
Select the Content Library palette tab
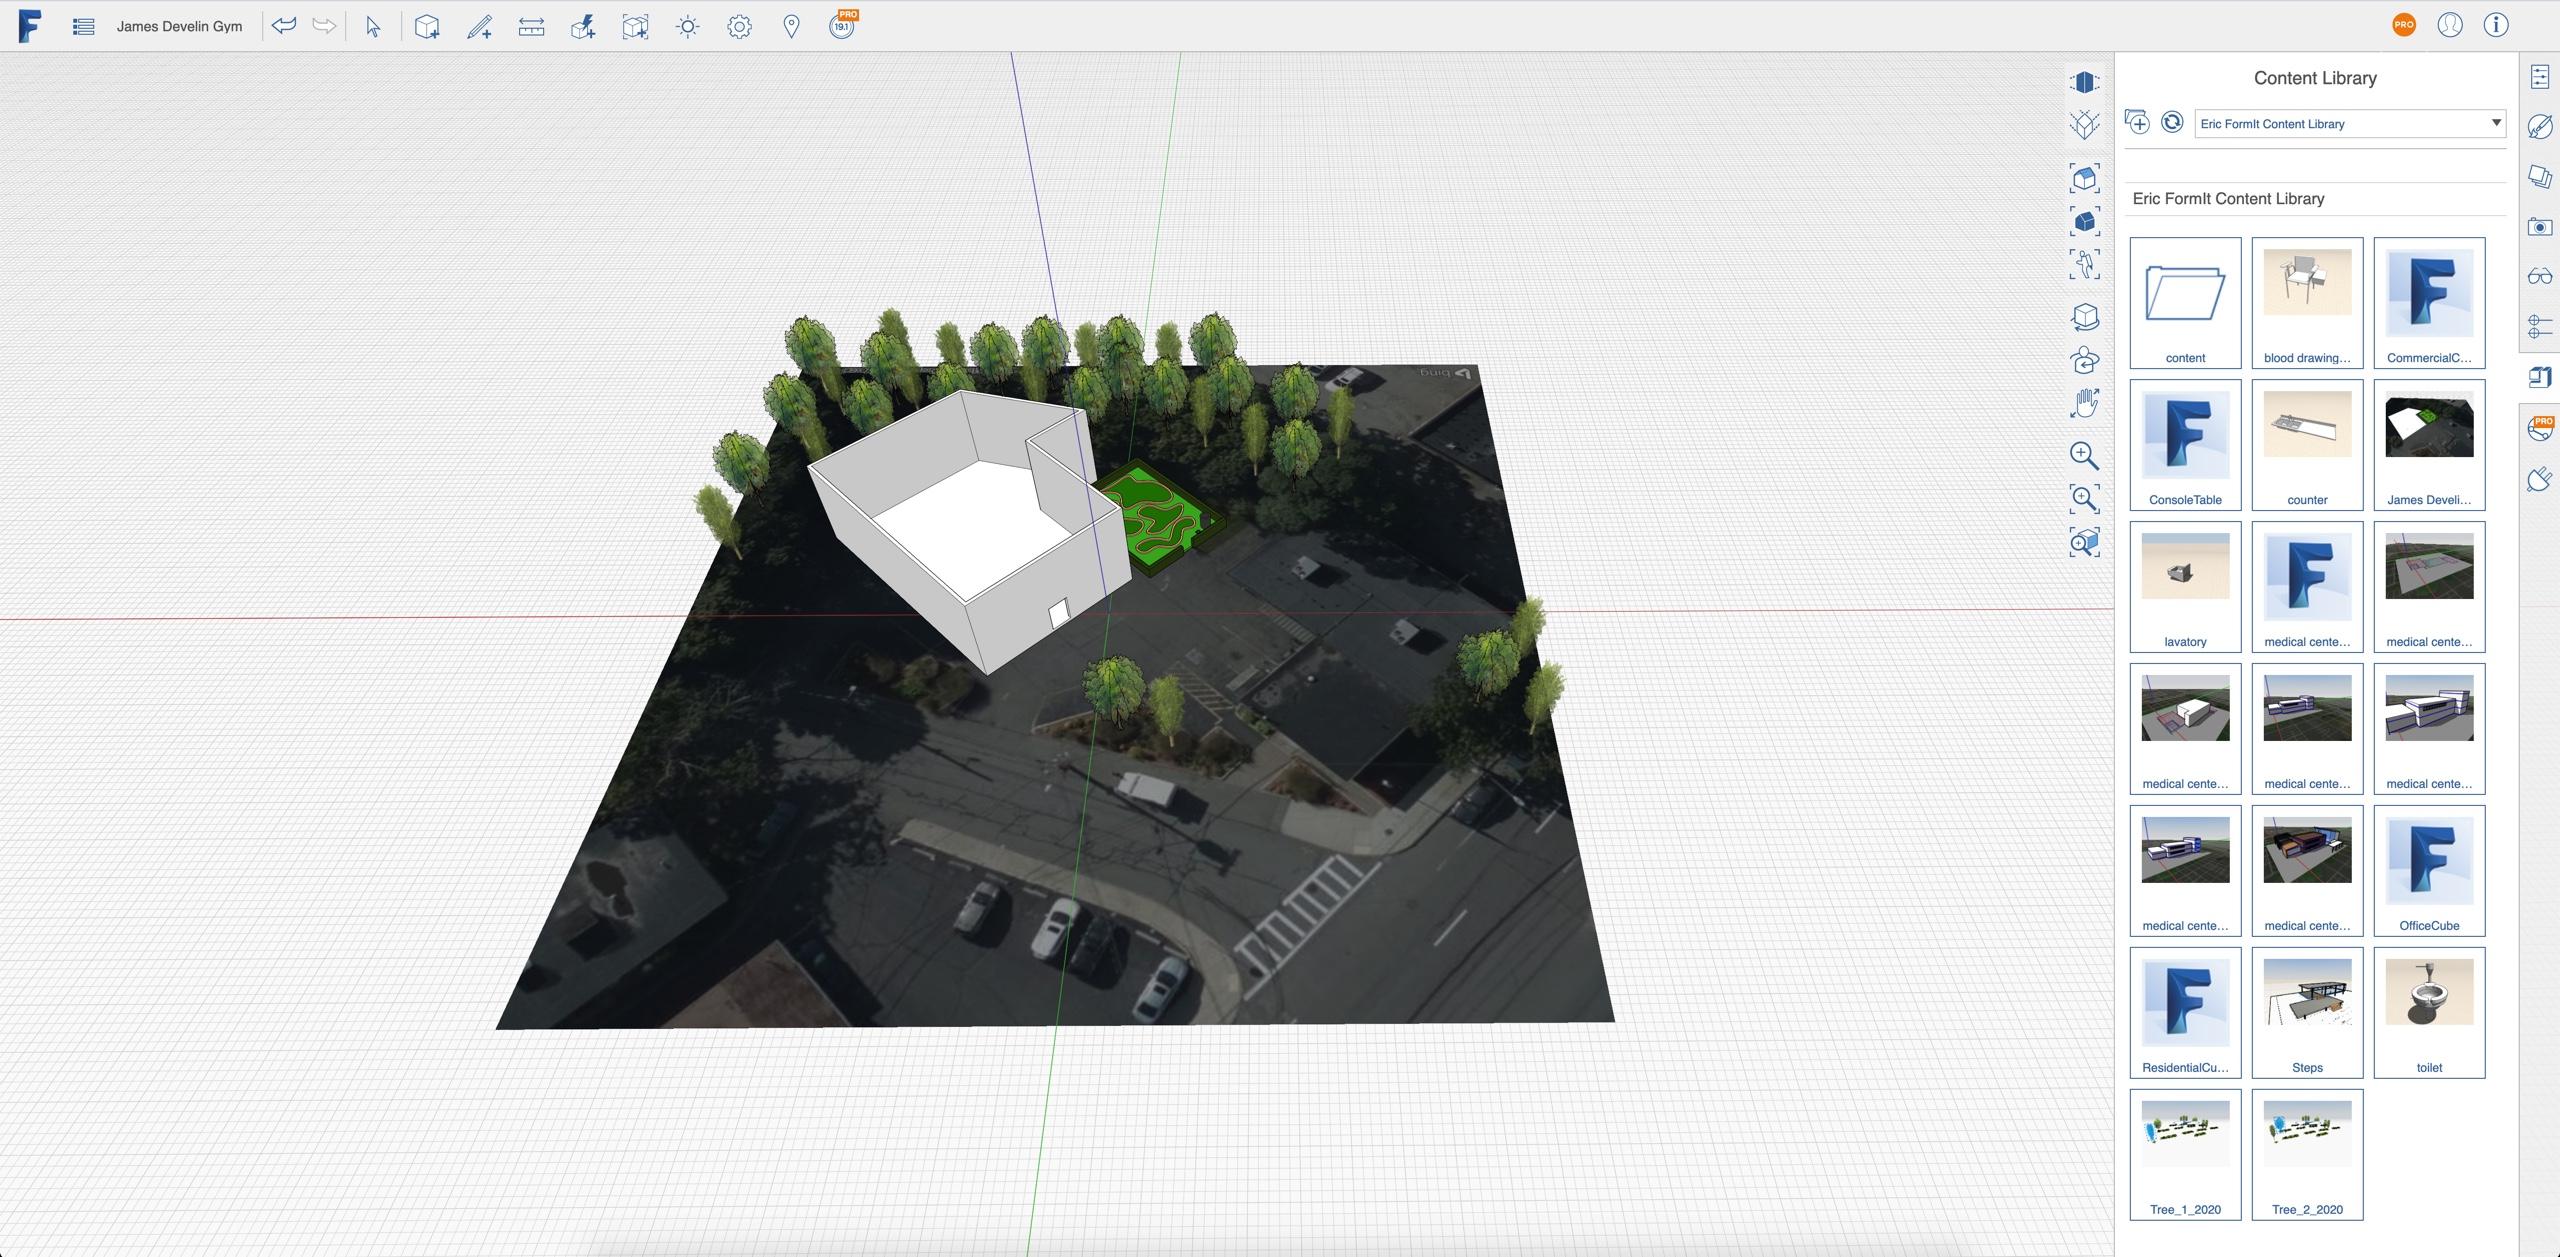click(x=2540, y=377)
